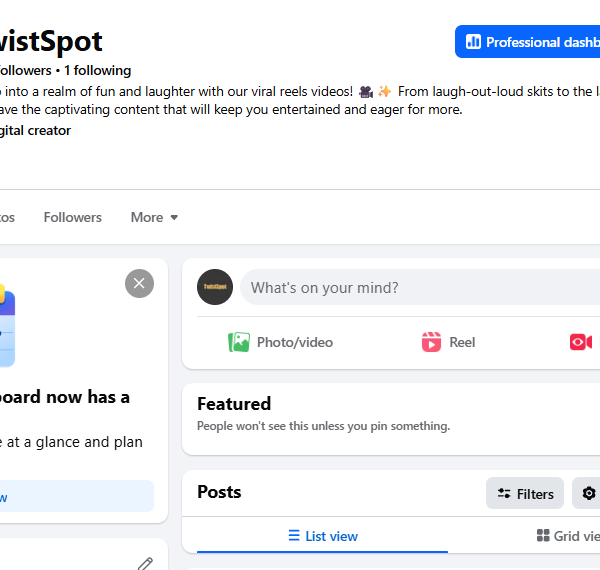600x570 pixels.
Task: Click the Grid view squares icon
Action: click(543, 536)
